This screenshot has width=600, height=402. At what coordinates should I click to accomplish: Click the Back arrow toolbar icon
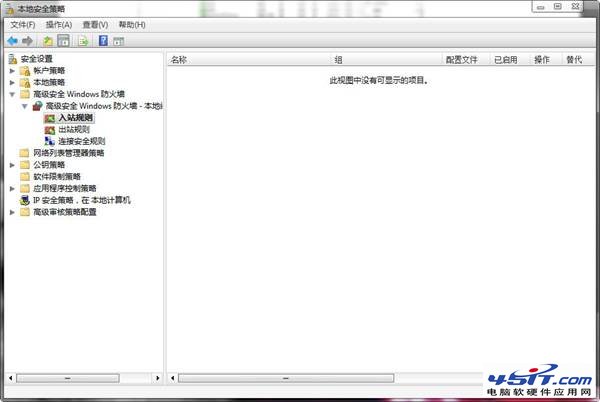(x=12, y=41)
